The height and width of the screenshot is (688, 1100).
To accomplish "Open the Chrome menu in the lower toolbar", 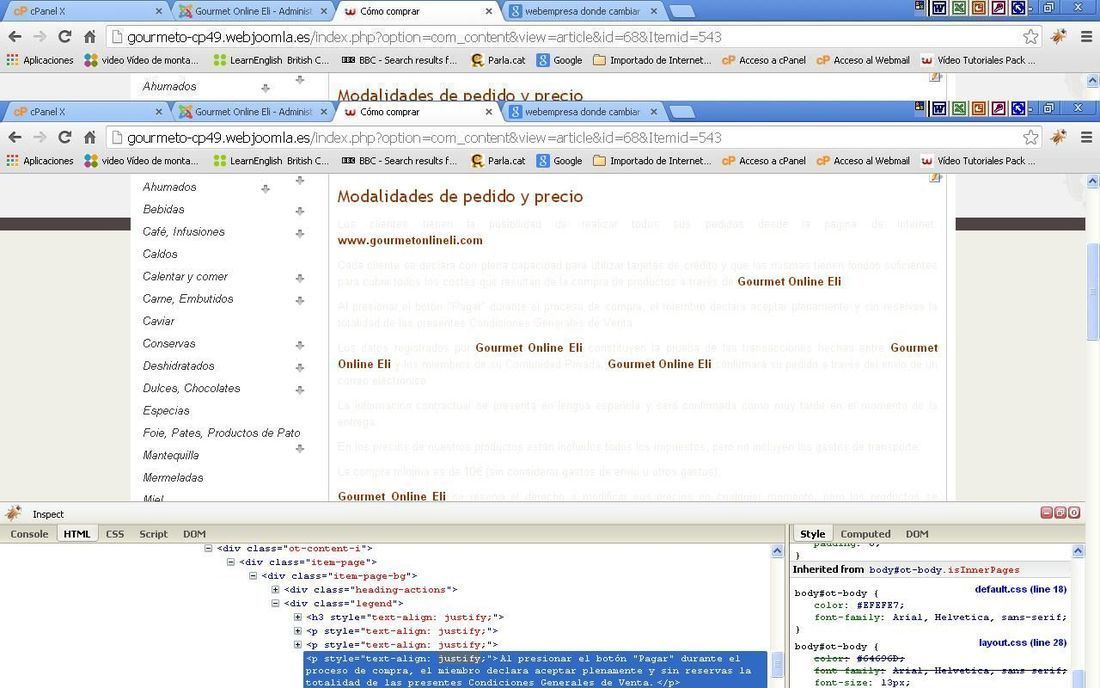I will coord(1086,137).
